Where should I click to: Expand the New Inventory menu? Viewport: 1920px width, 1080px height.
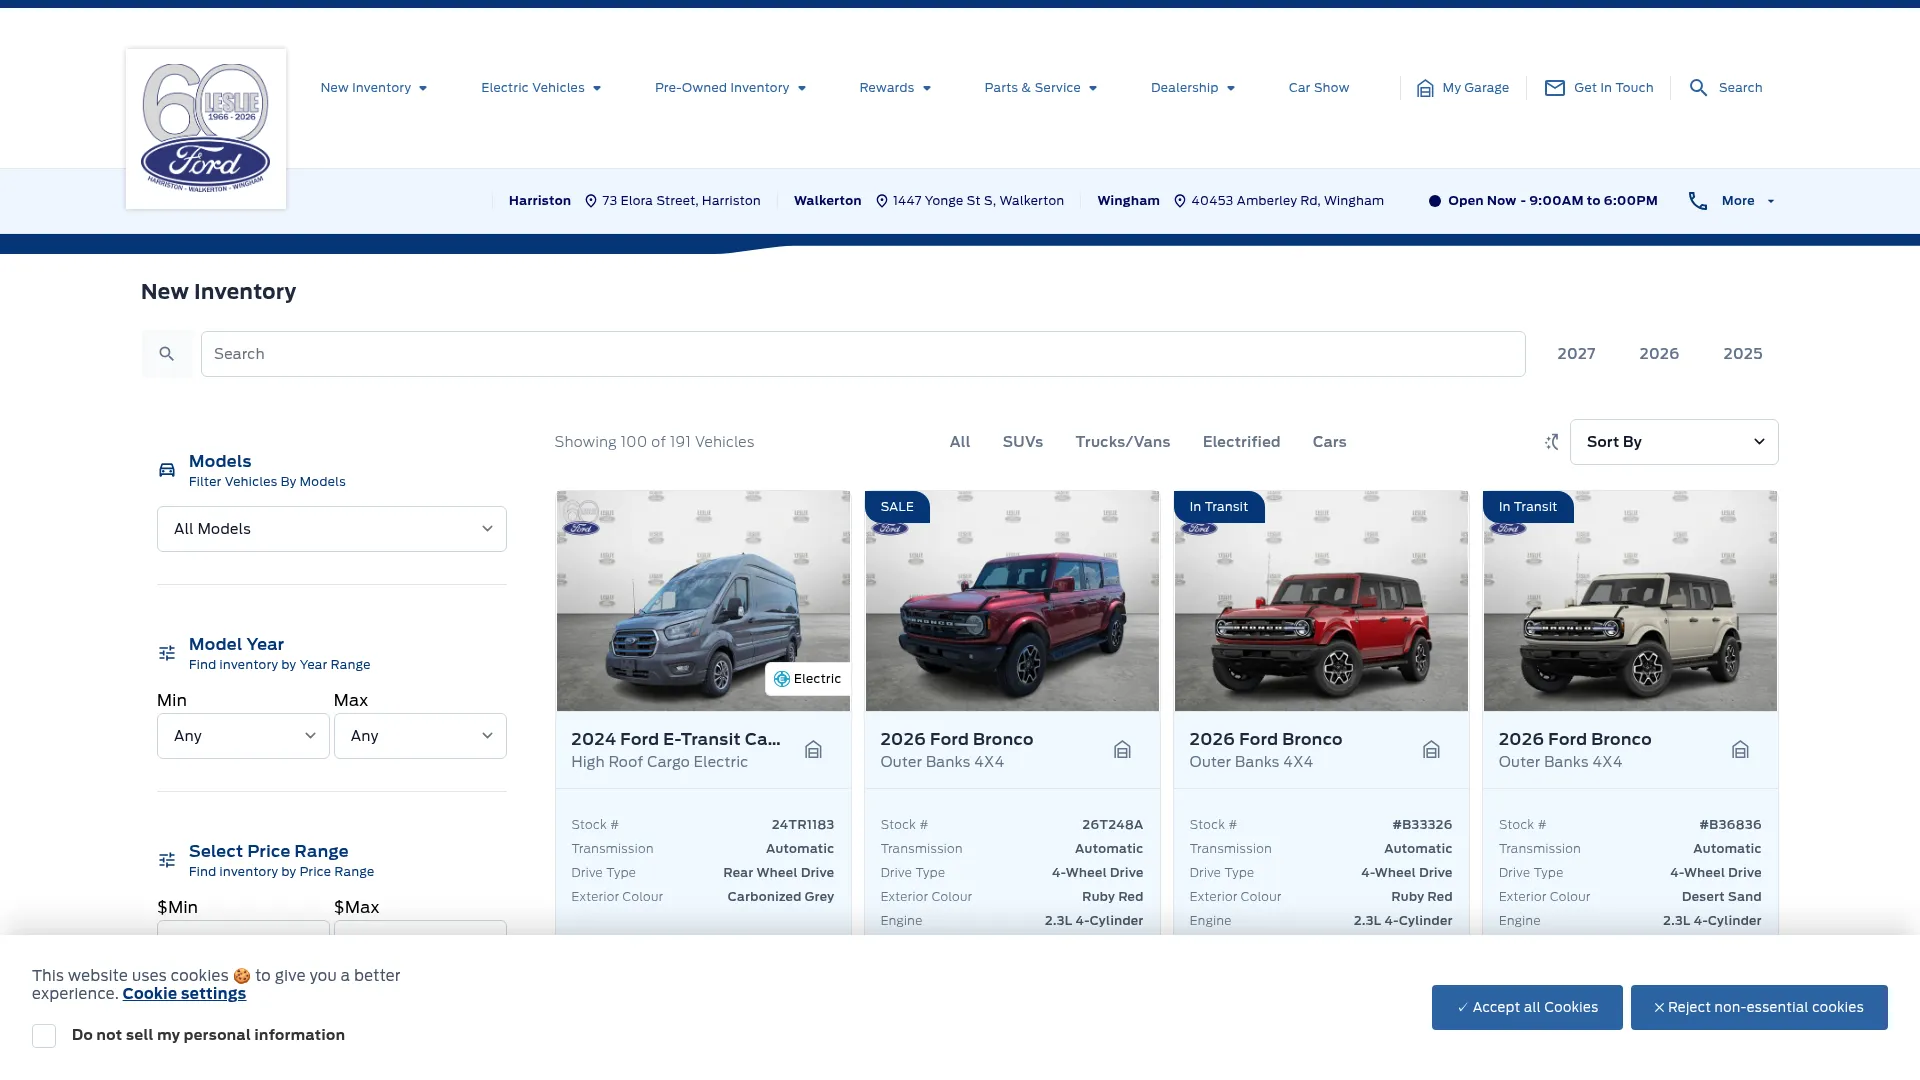point(374,88)
